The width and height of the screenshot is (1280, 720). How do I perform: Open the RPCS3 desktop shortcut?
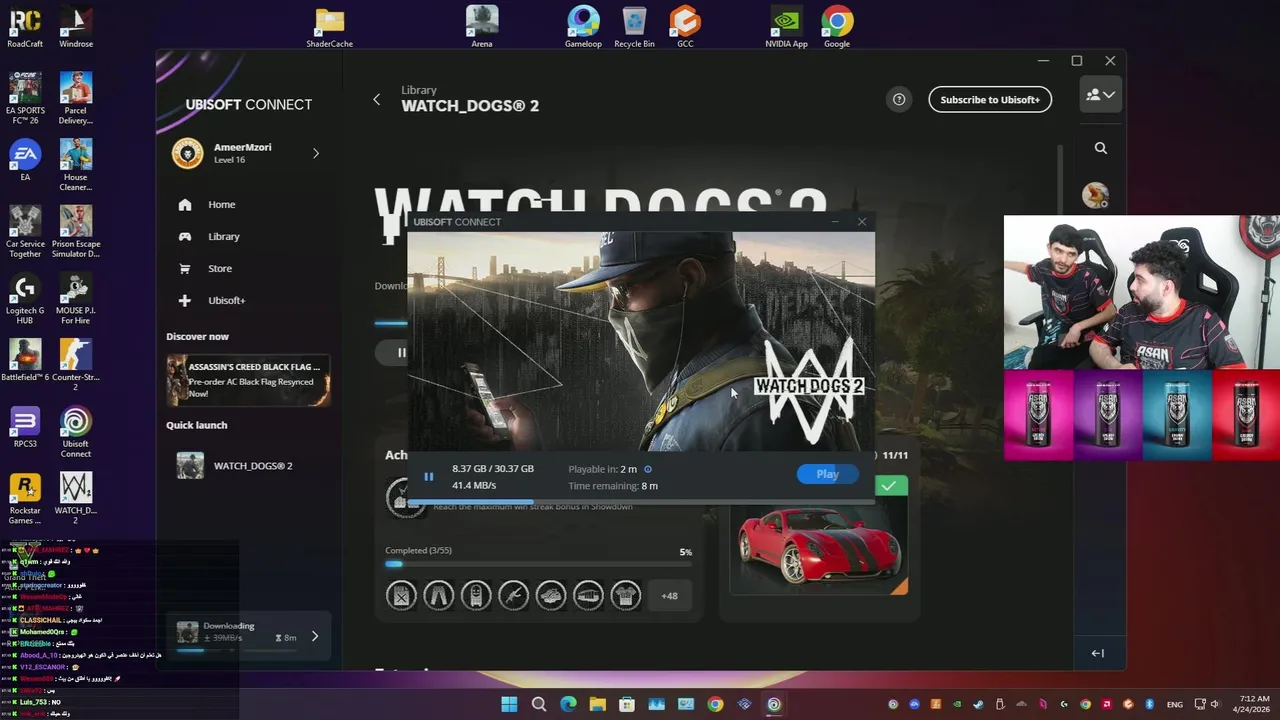pos(25,427)
